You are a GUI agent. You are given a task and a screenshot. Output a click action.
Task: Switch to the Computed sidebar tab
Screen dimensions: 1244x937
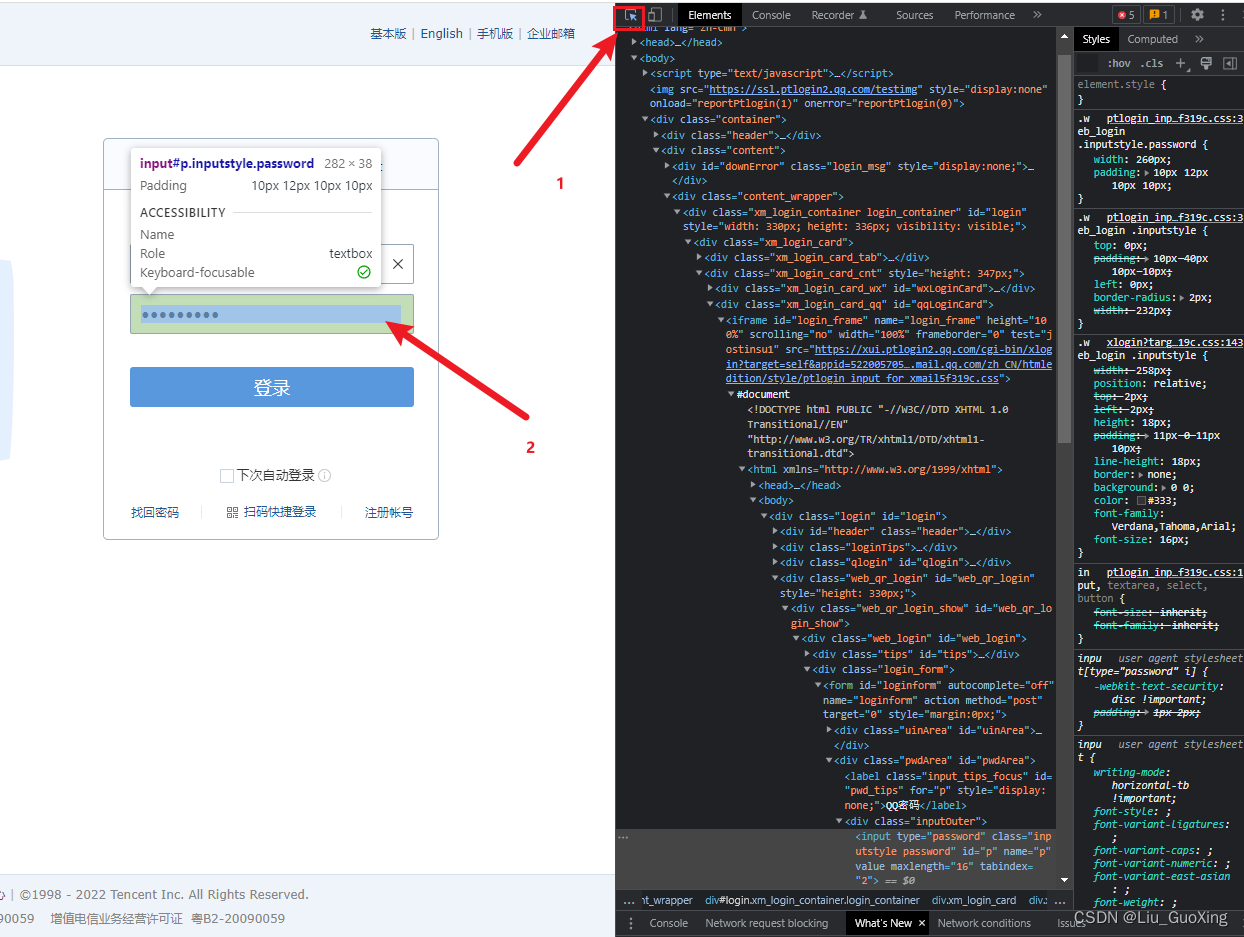(x=1152, y=39)
